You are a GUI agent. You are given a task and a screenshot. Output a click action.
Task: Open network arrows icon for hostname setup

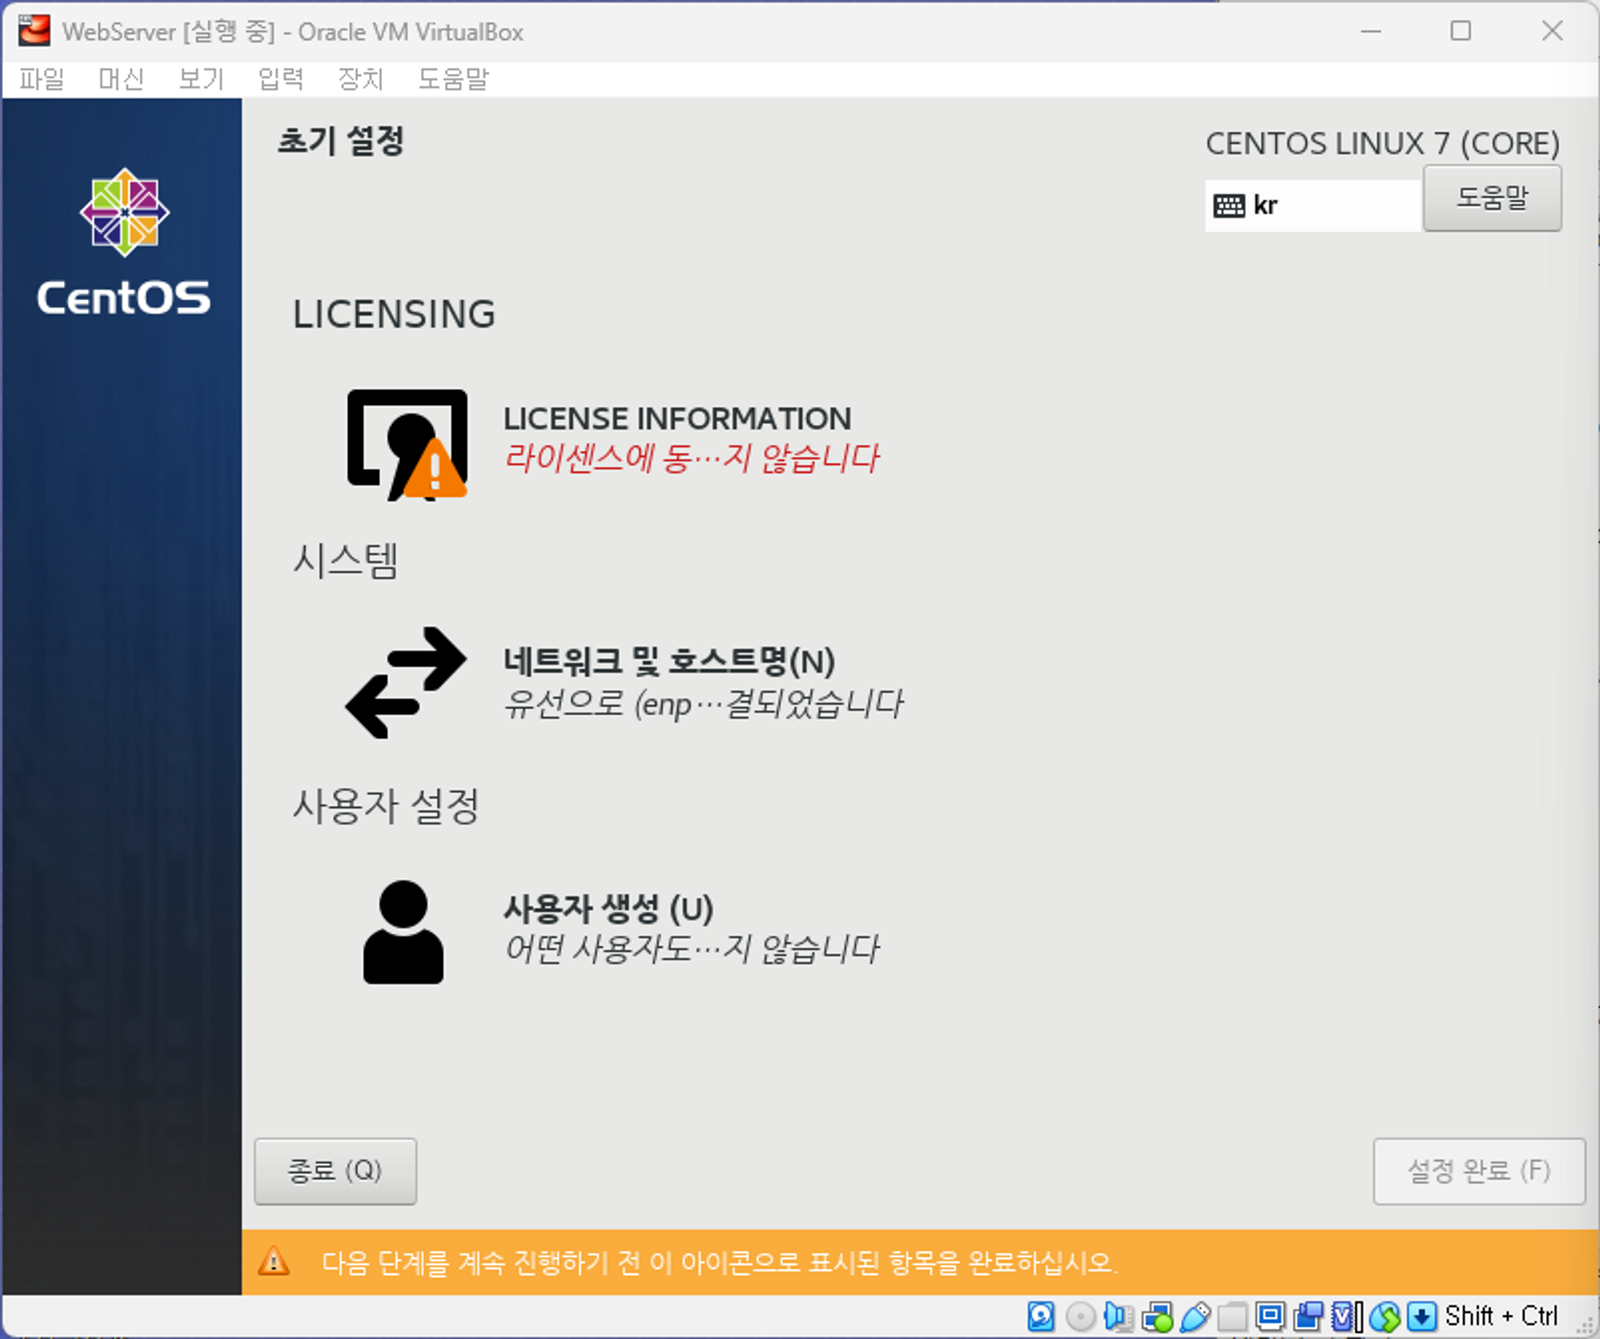(x=405, y=683)
